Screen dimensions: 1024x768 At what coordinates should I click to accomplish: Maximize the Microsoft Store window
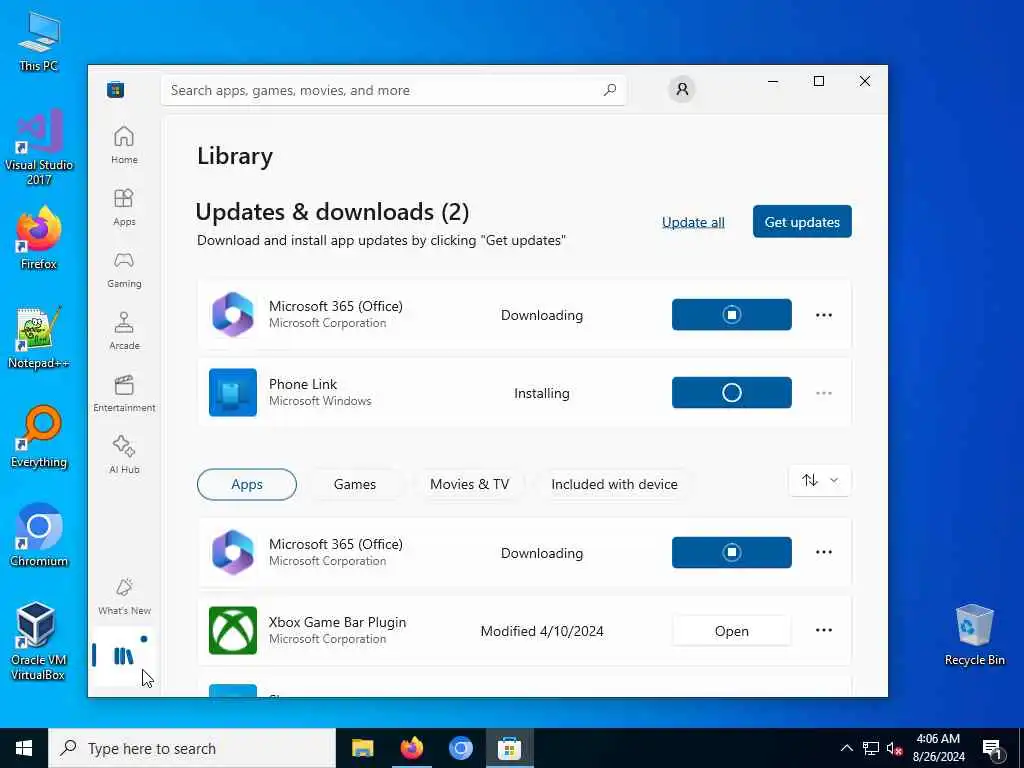819,81
